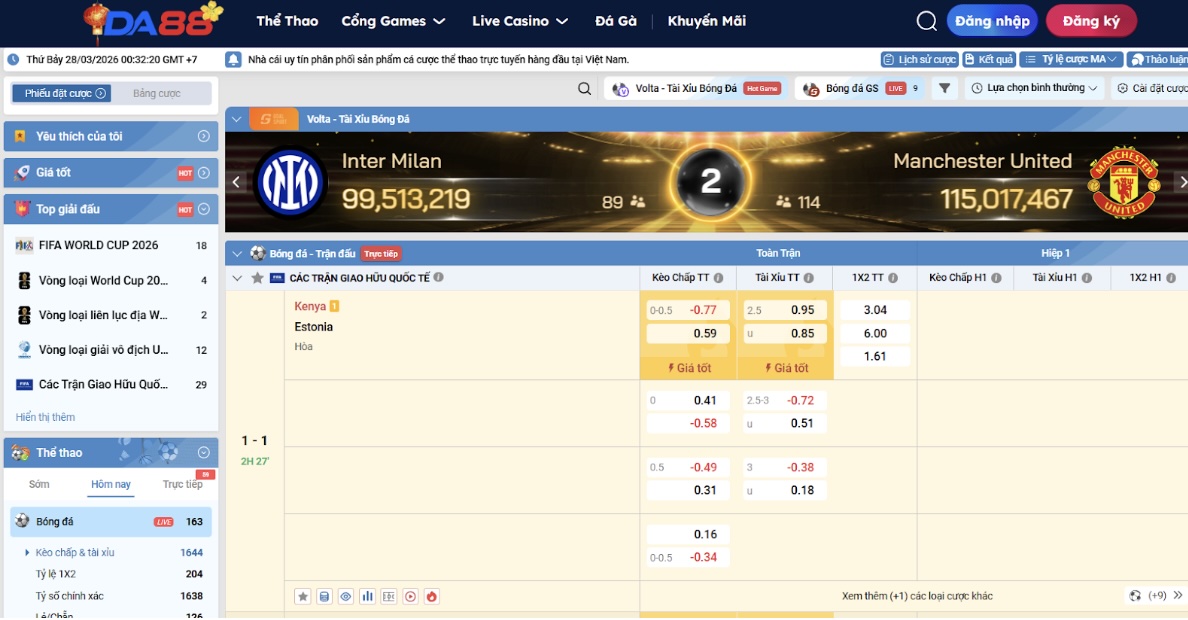Click the Đăng ký button
This screenshot has height=620, width=1188.
tap(1091, 21)
